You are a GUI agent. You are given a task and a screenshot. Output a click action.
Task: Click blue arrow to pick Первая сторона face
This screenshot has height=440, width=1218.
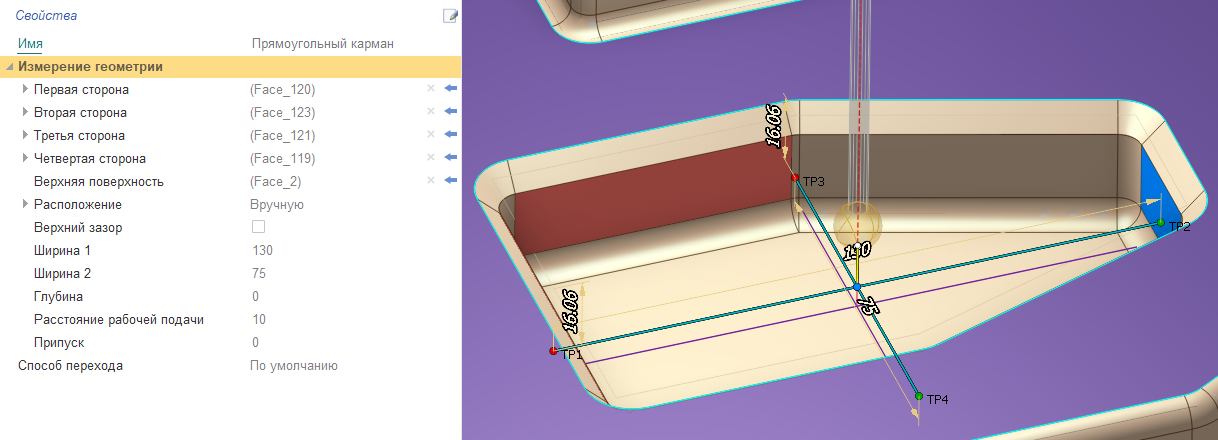pyautogui.click(x=450, y=89)
